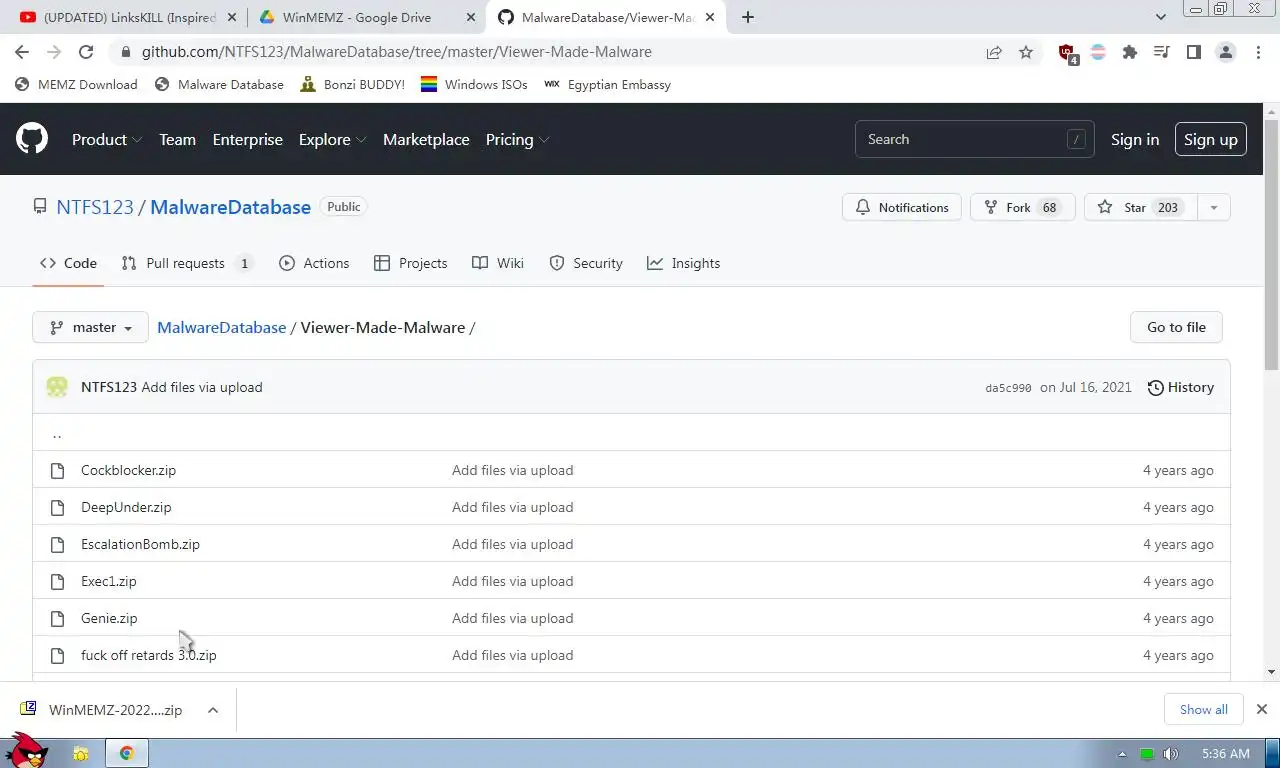Viewport: 1280px width, 768px height.
Task: Open the Wiki tab
Action: [x=498, y=263]
